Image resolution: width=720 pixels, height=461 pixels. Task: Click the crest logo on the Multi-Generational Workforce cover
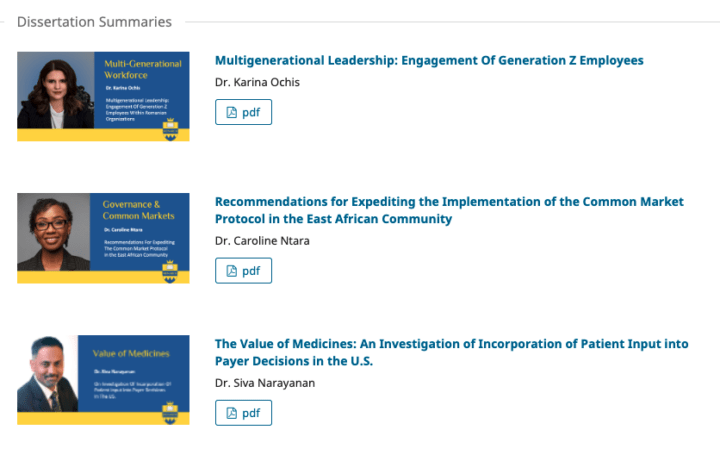click(x=170, y=129)
